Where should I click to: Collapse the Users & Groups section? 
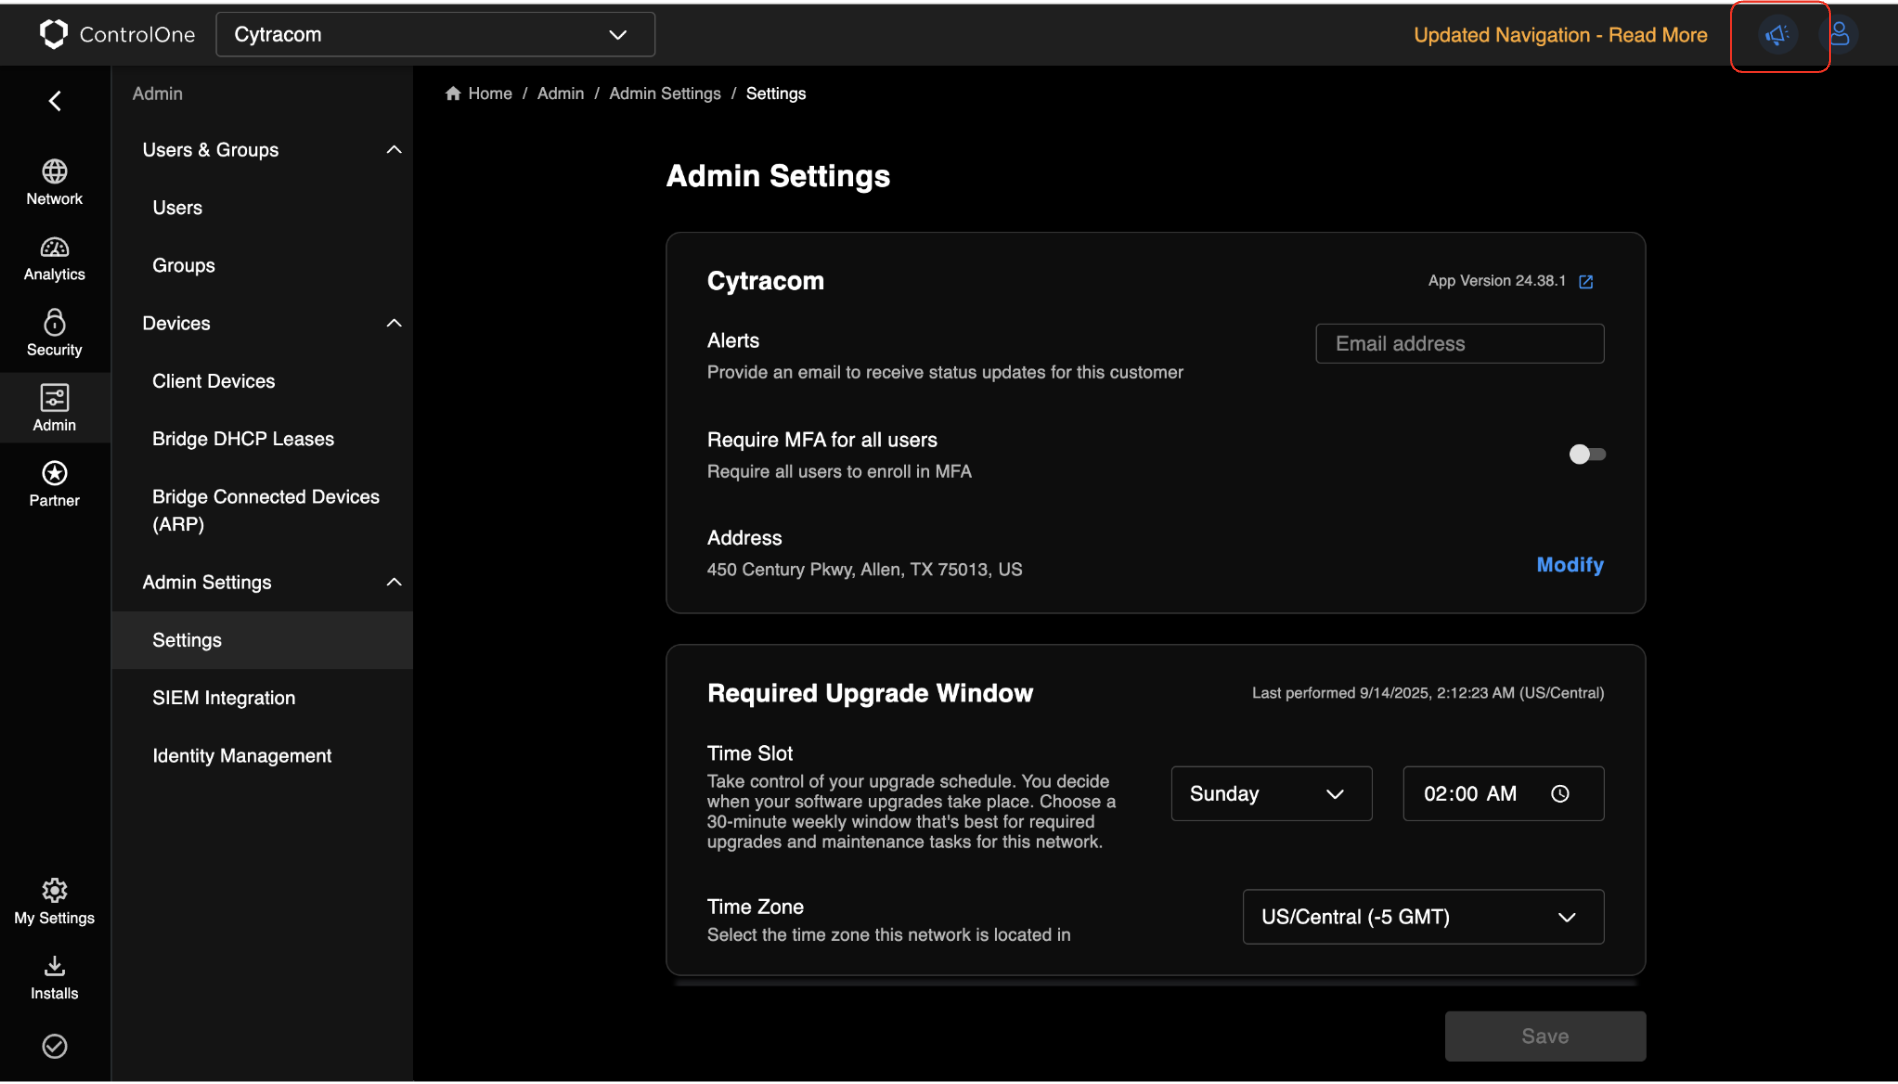pyautogui.click(x=394, y=150)
